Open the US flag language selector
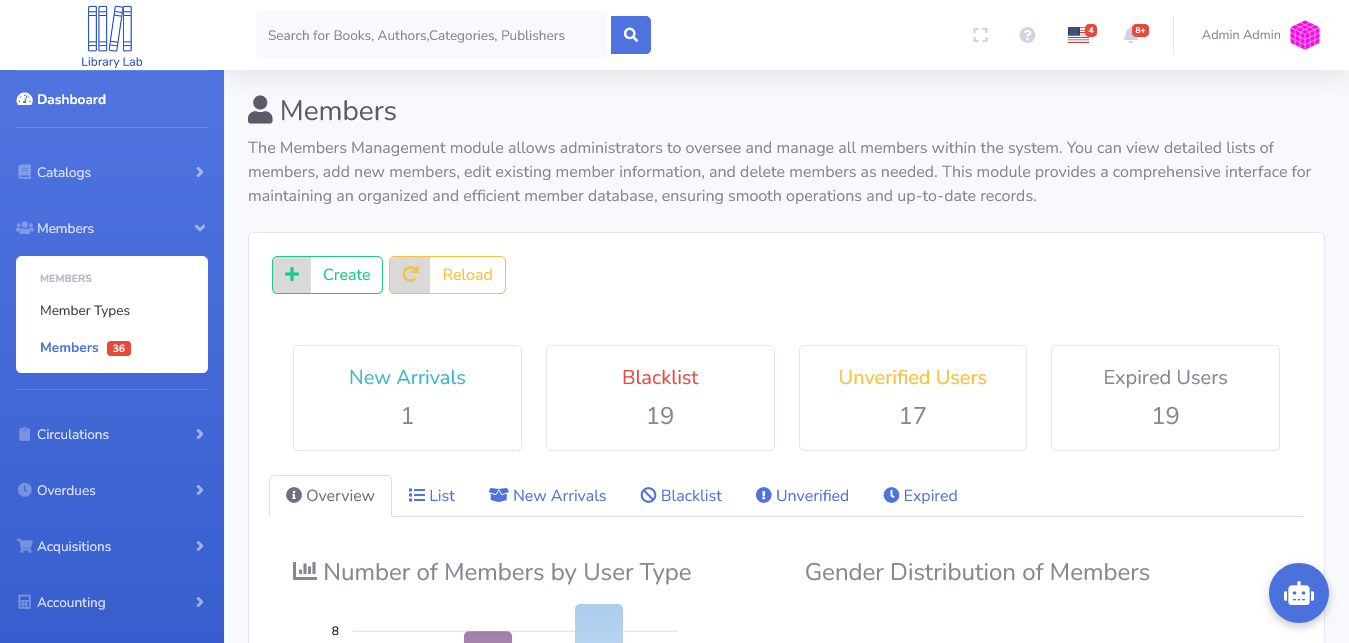1349x643 pixels. (x=1078, y=35)
